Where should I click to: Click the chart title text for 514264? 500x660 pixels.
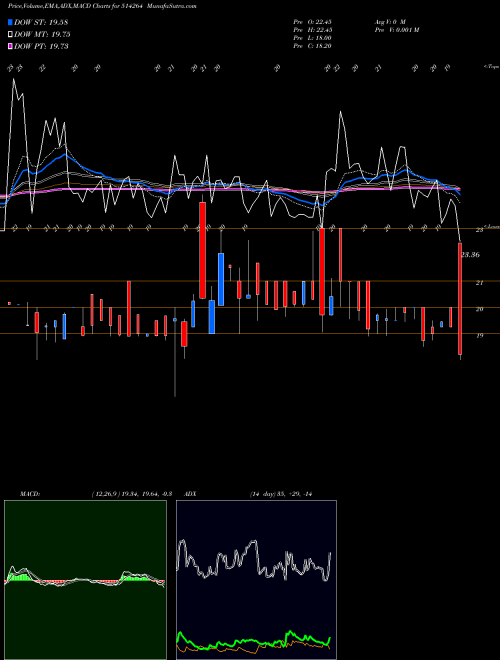pos(102,6)
